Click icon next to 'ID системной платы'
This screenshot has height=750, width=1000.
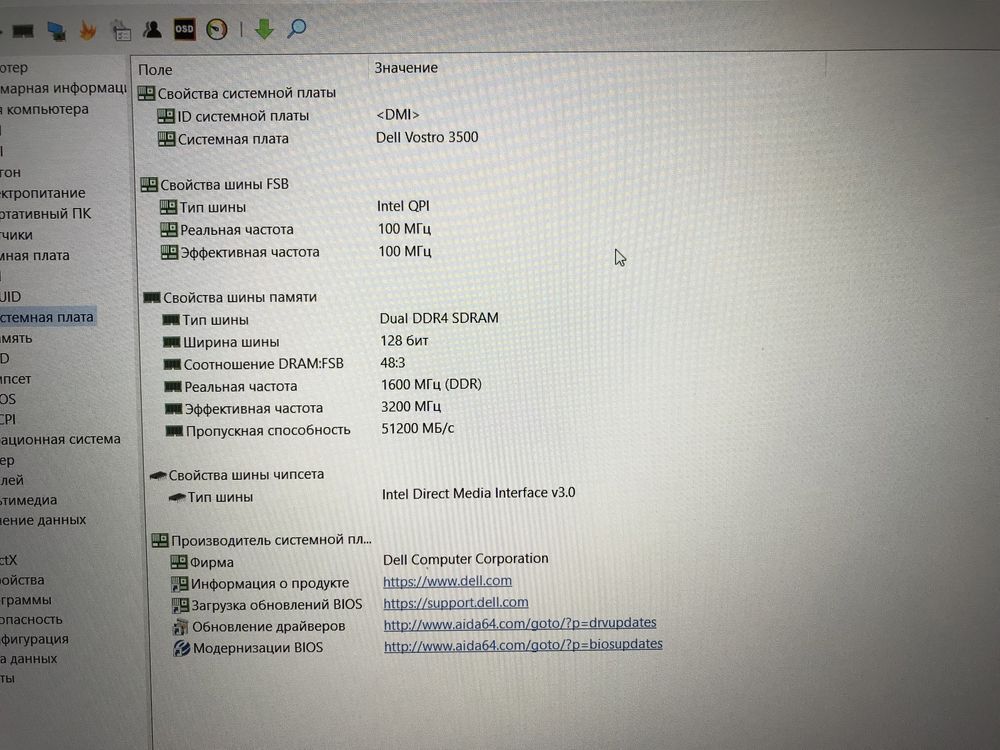coord(166,115)
